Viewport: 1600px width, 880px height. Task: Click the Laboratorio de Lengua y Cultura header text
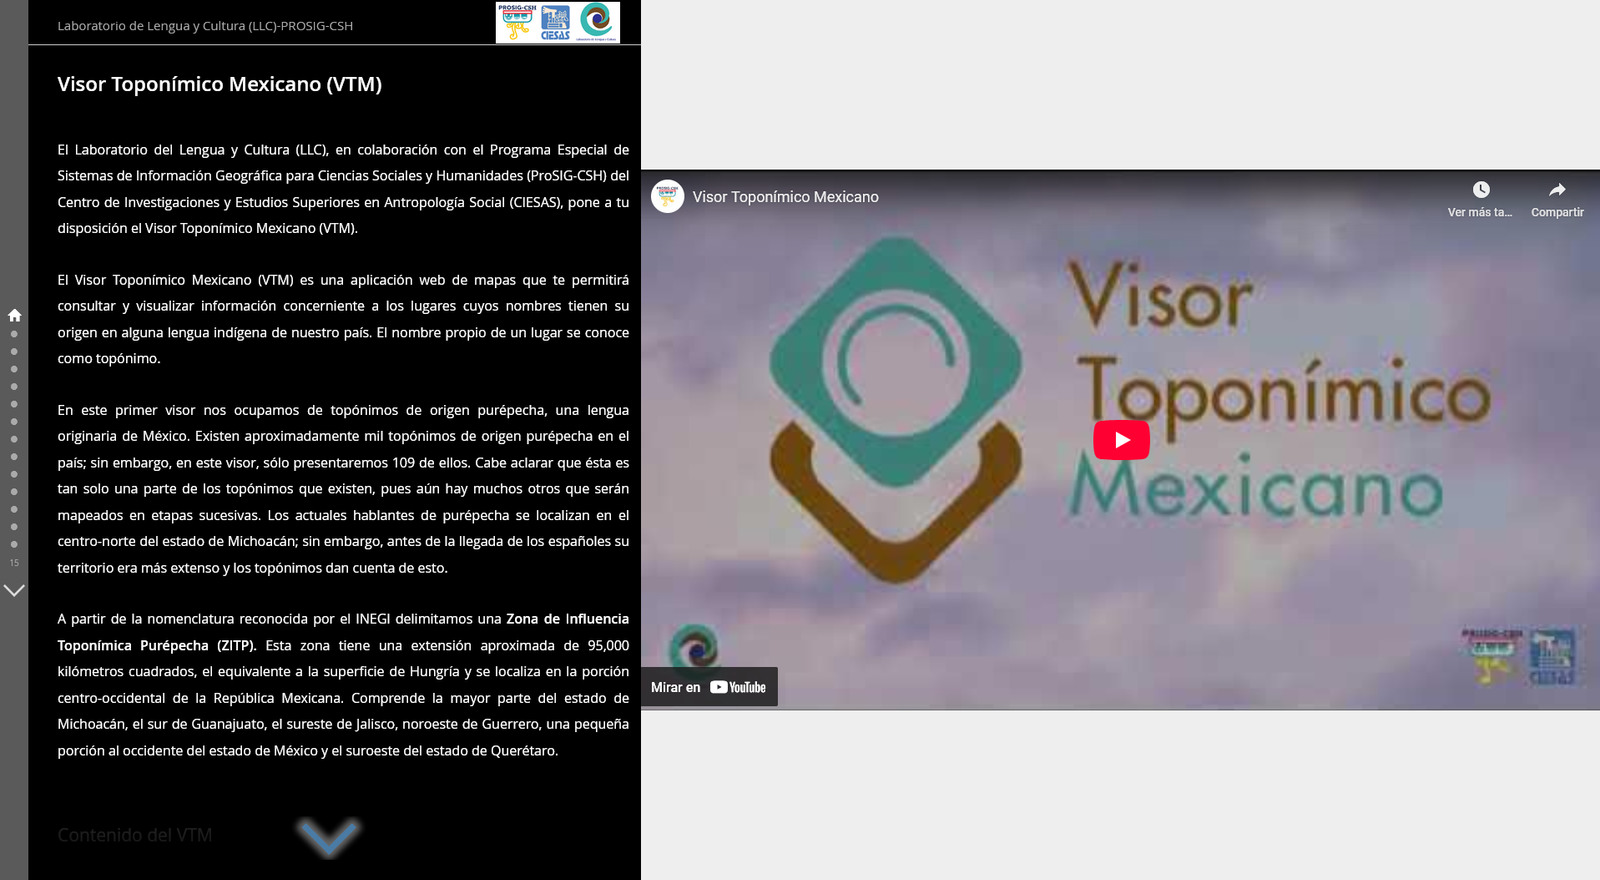click(205, 26)
